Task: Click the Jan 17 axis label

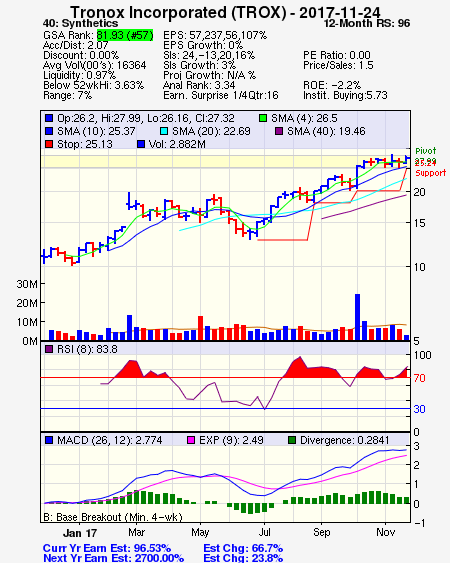Action: point(80,533)
